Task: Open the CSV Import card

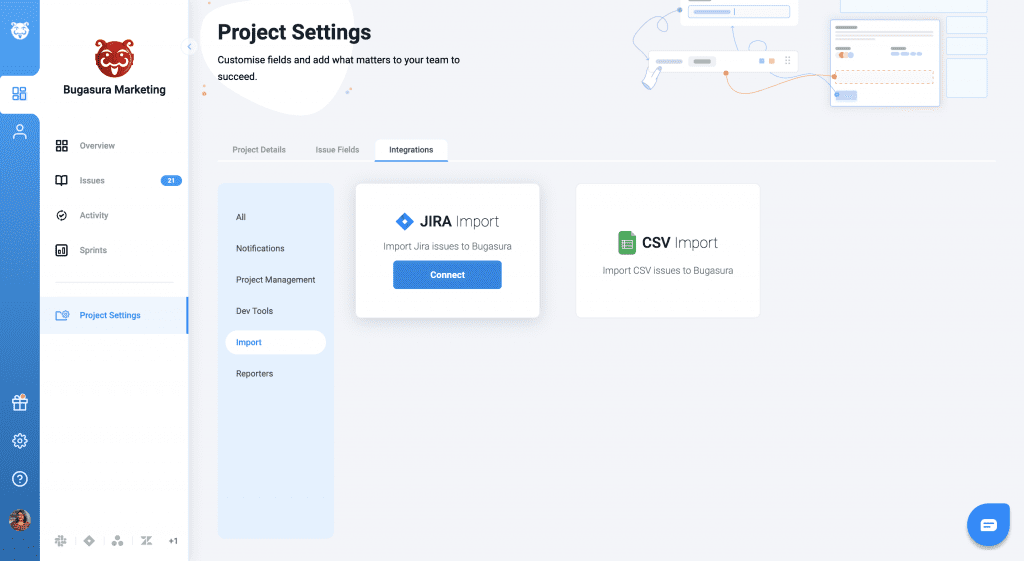Action: pyautogui.click(x=667, y=251)
